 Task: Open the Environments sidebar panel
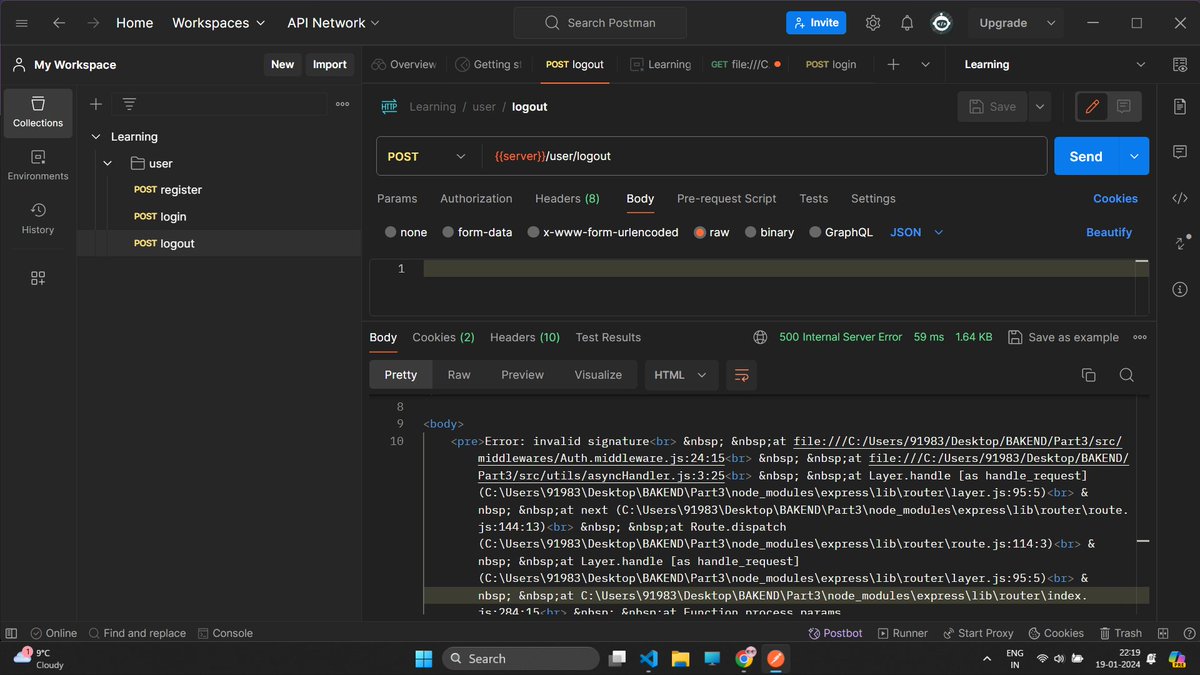coord(38,165)
